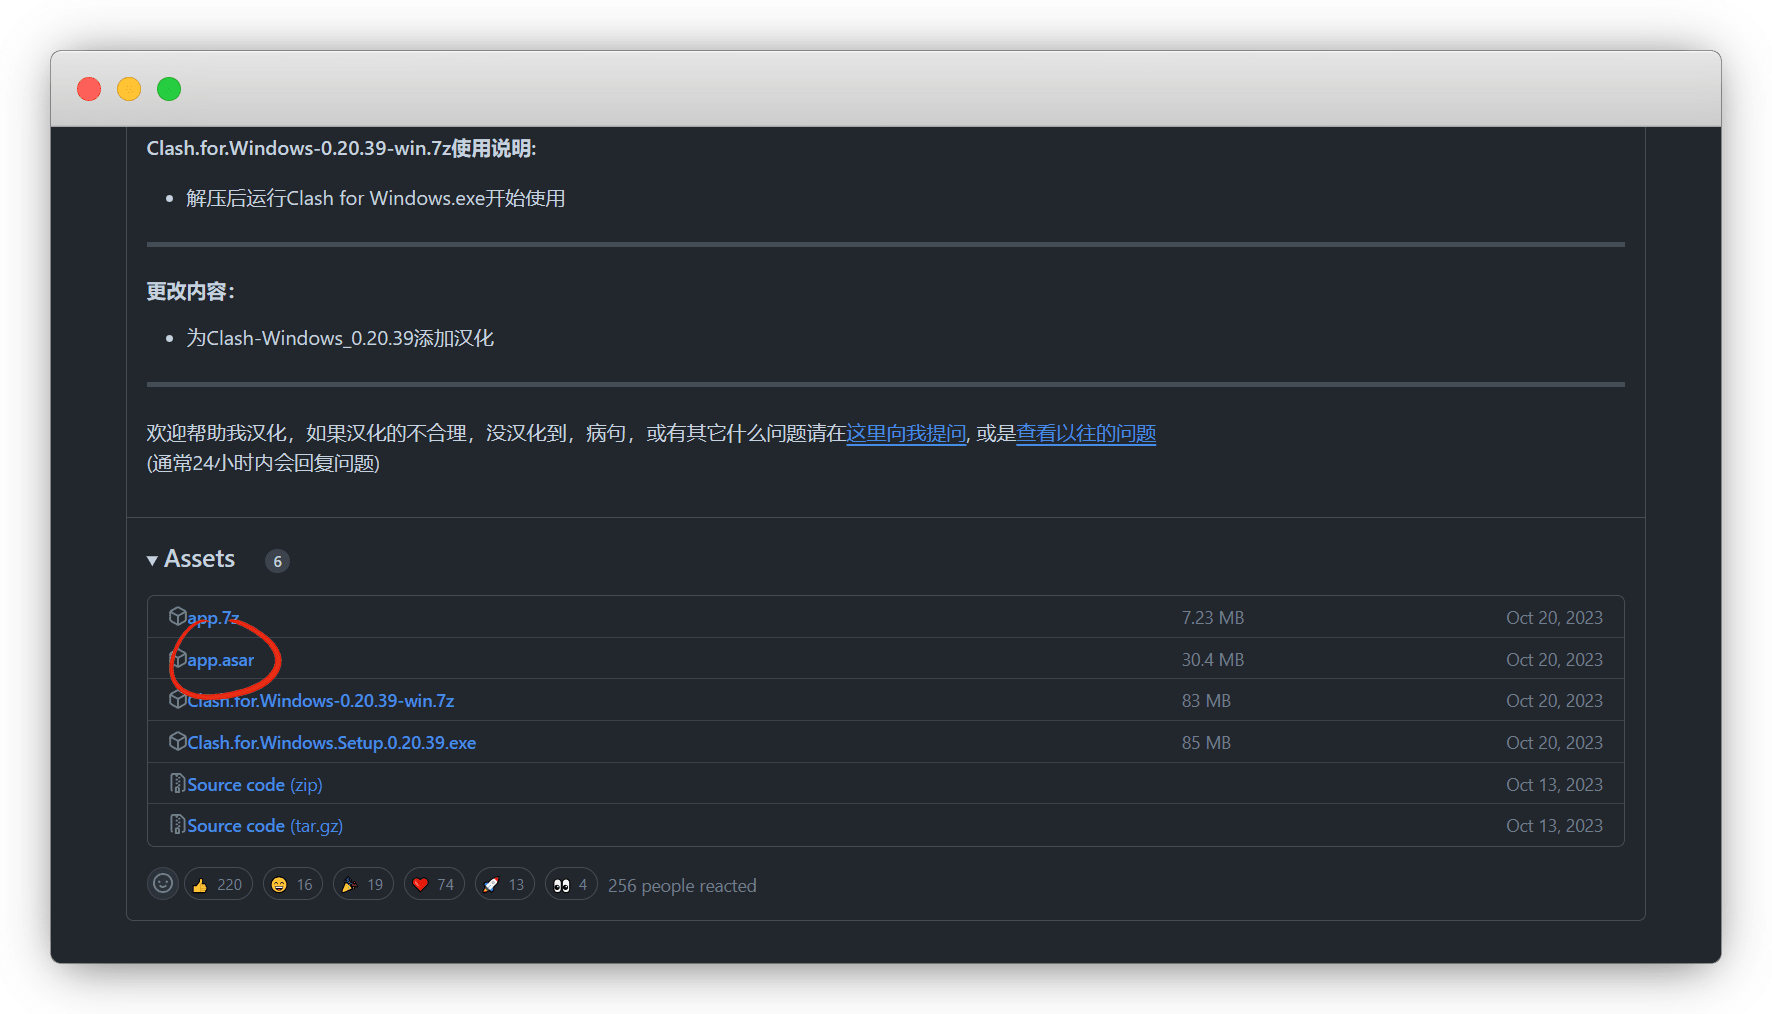Toggle the hooray party reaction 19
This screenshot has height=1014, width=1772.
point(363,885)
